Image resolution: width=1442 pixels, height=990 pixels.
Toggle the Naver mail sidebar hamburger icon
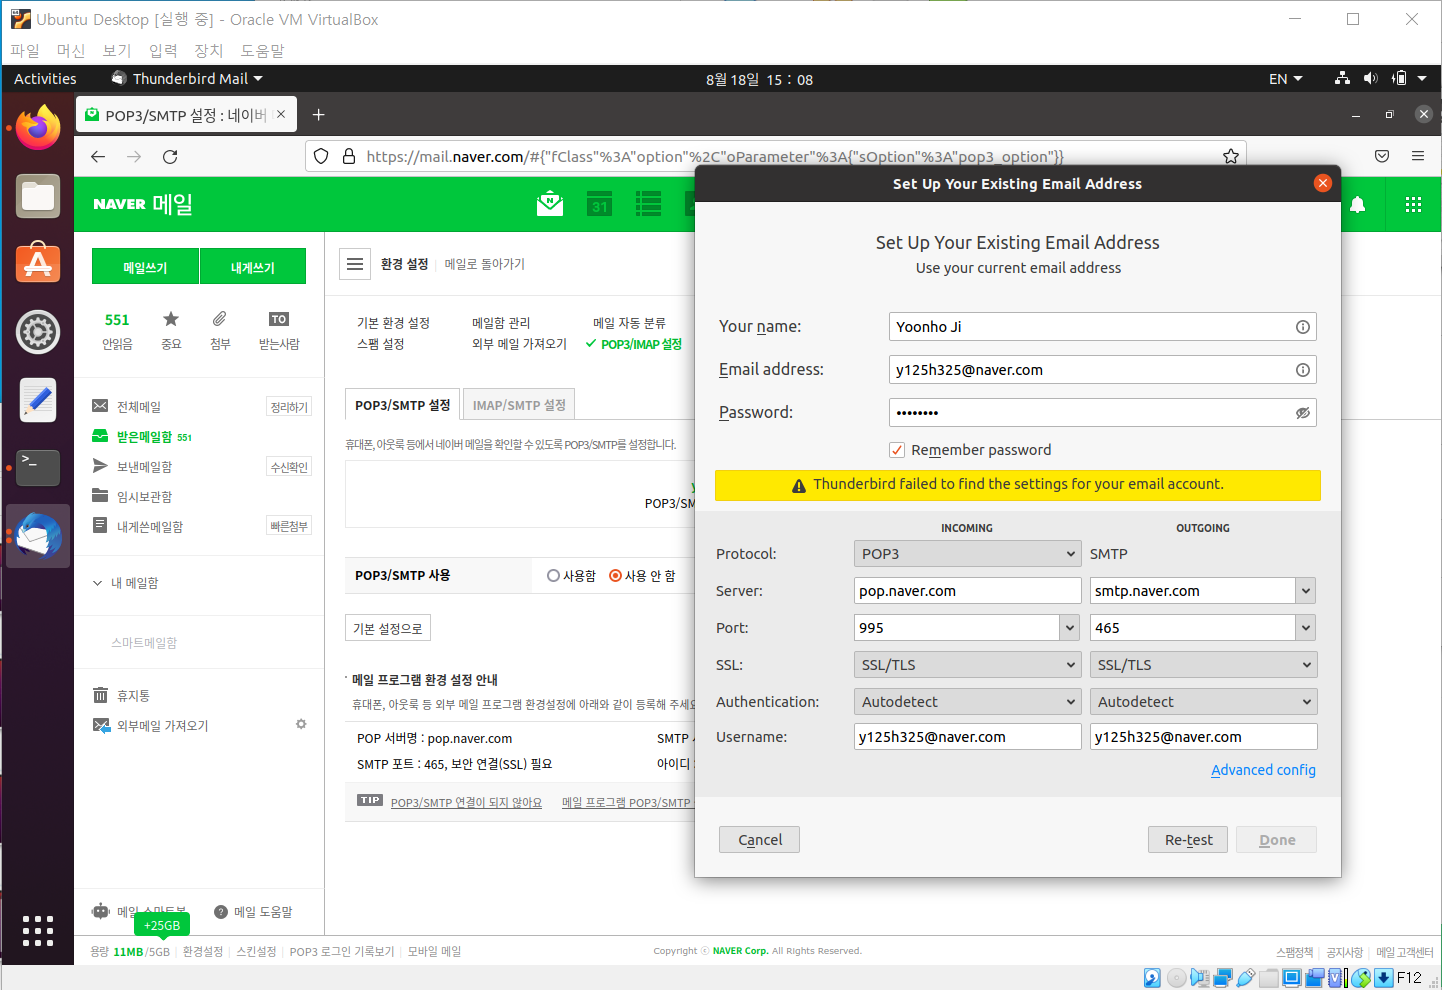tap(355, 264)
